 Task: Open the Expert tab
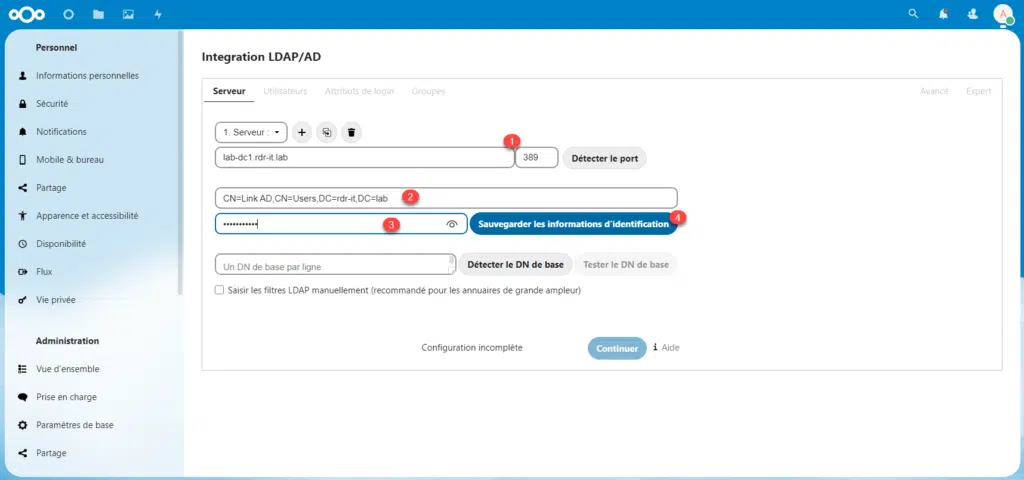[978, 91]
